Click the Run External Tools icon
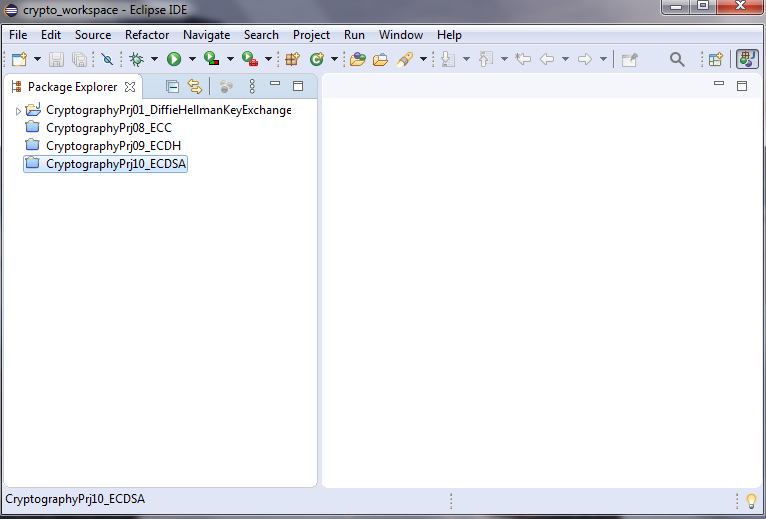This screenshot has height=519, width=766. 250,59
